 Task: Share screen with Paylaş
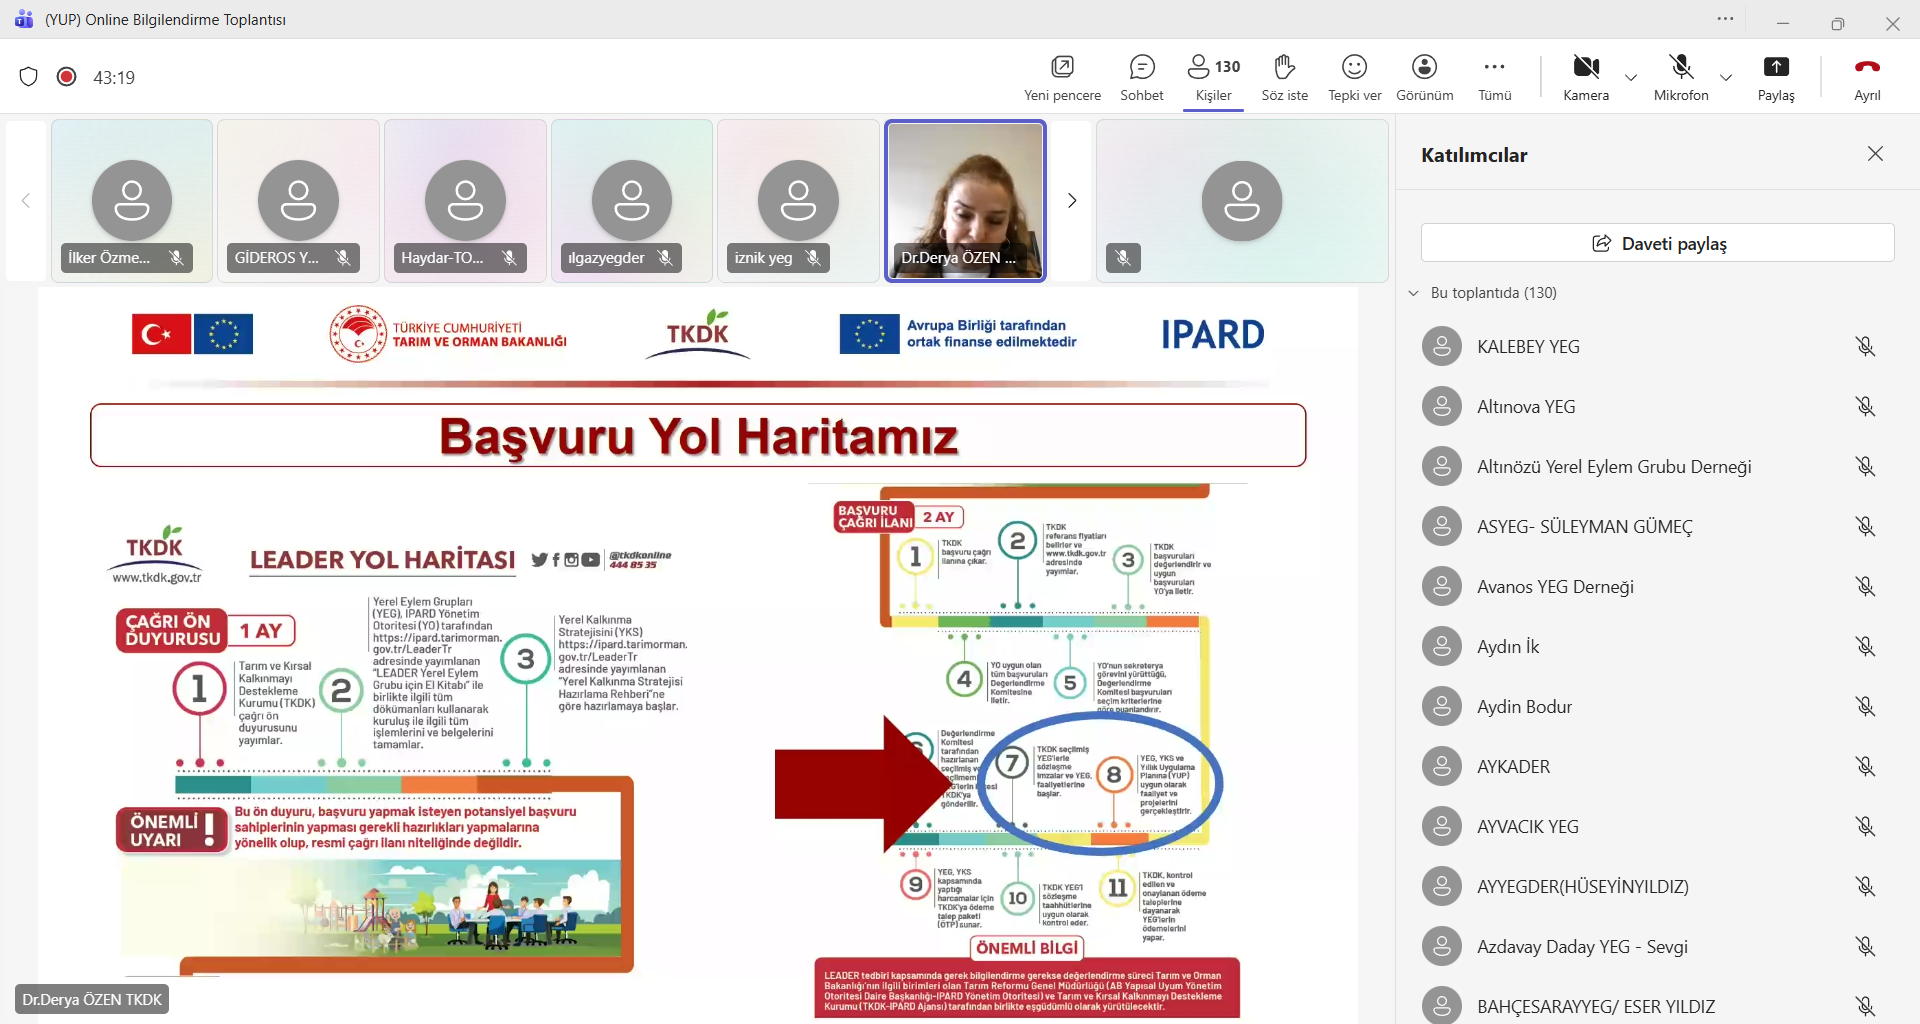(1776, 78)
